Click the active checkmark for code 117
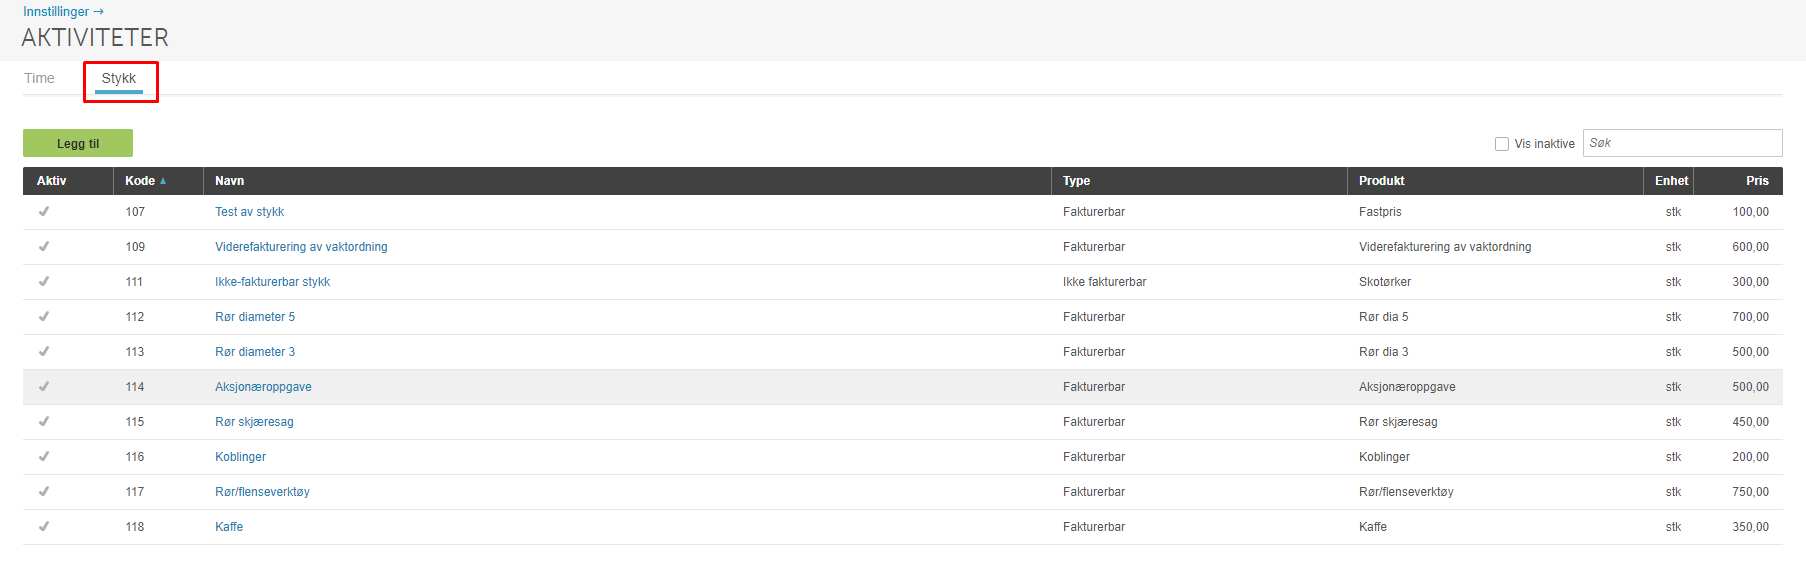Image resolution: width=1806 pixels, height=572 pixels. click(44, 491)
